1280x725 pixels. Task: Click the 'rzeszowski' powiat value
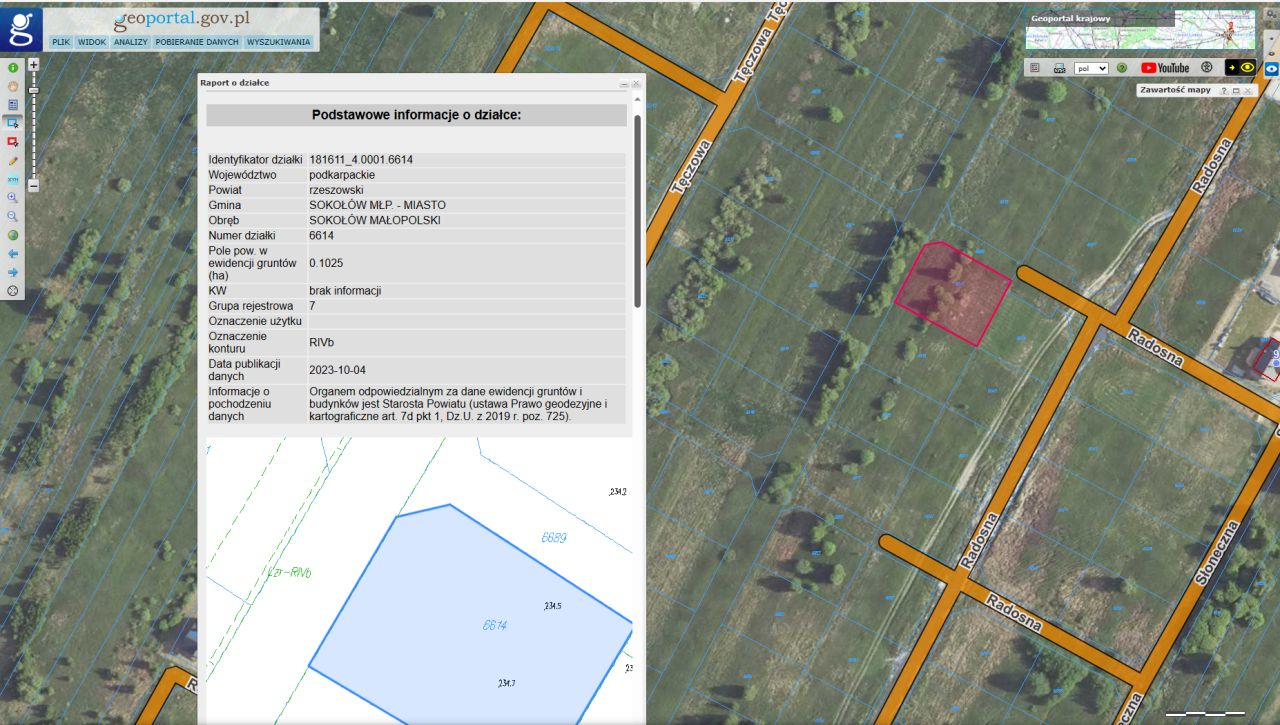coord(336,190)
